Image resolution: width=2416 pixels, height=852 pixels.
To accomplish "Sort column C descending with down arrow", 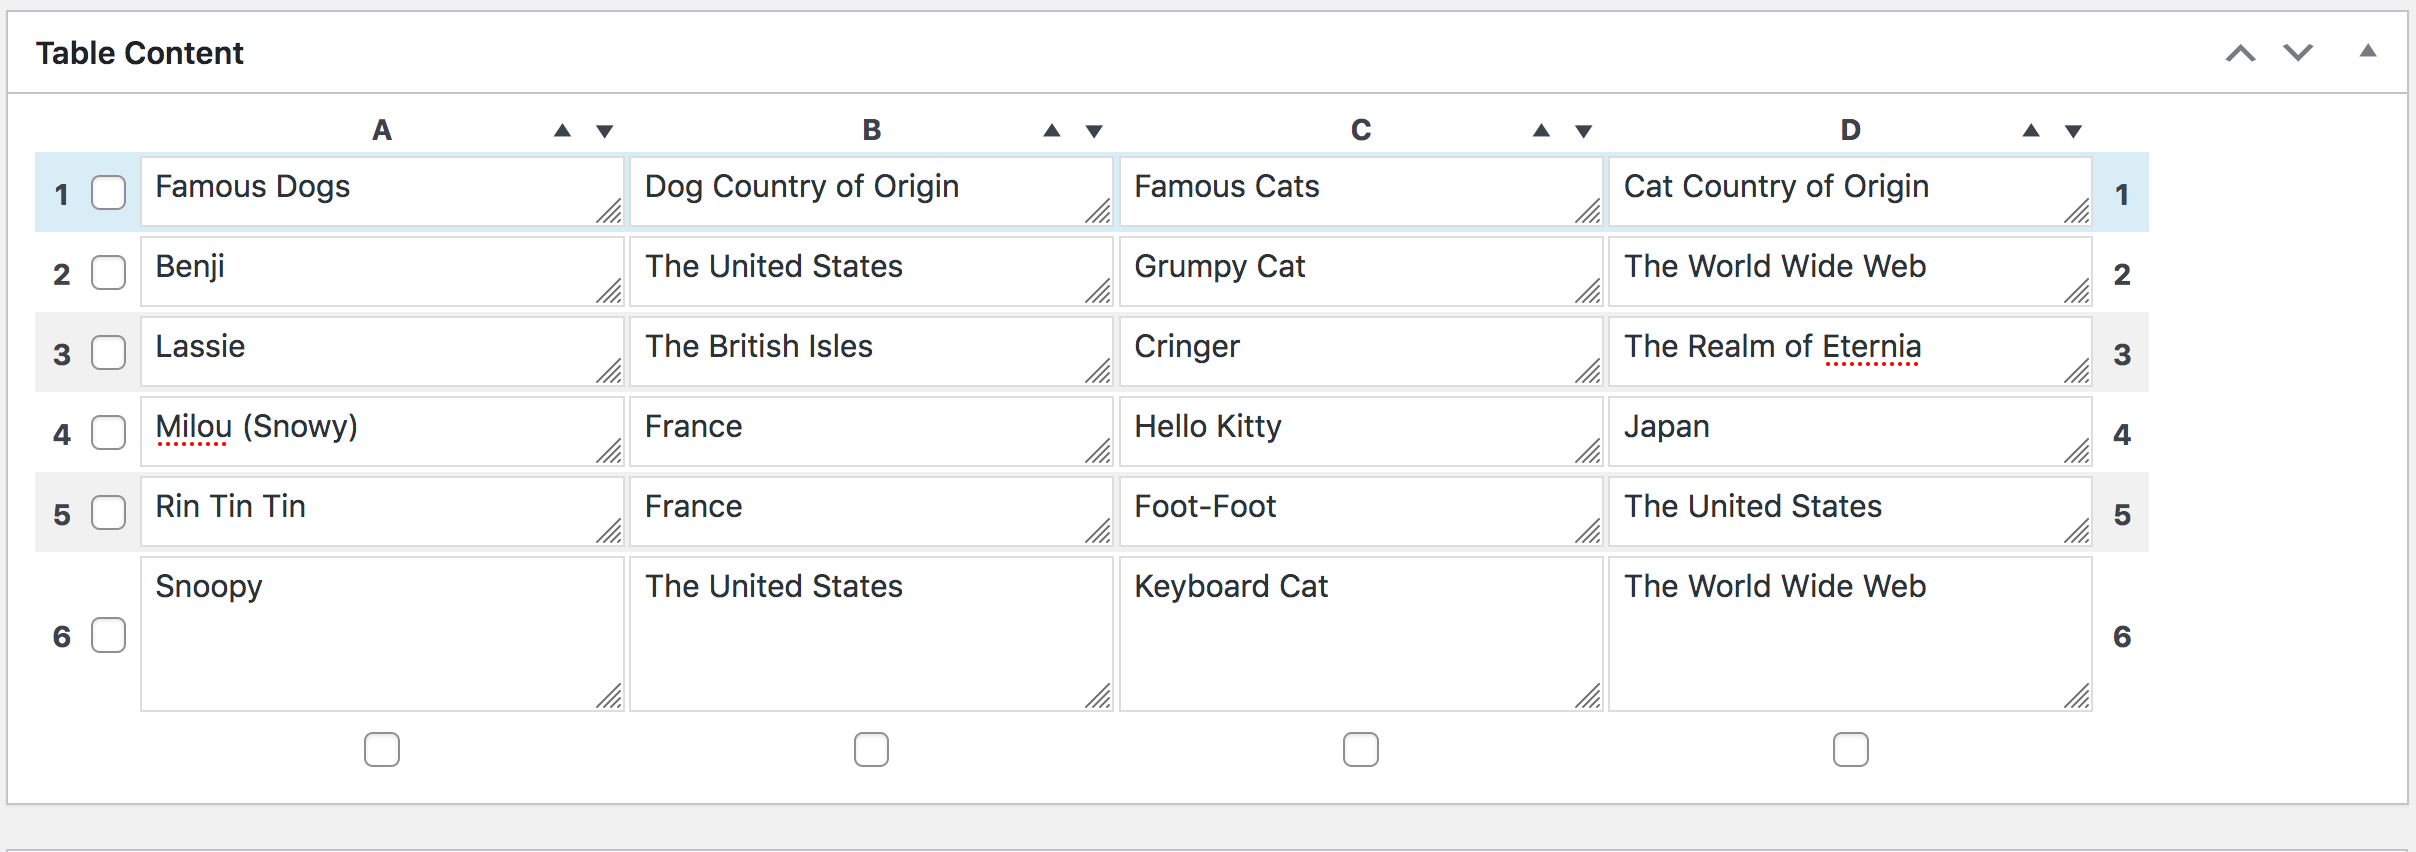I will (x=1583, y=131).
